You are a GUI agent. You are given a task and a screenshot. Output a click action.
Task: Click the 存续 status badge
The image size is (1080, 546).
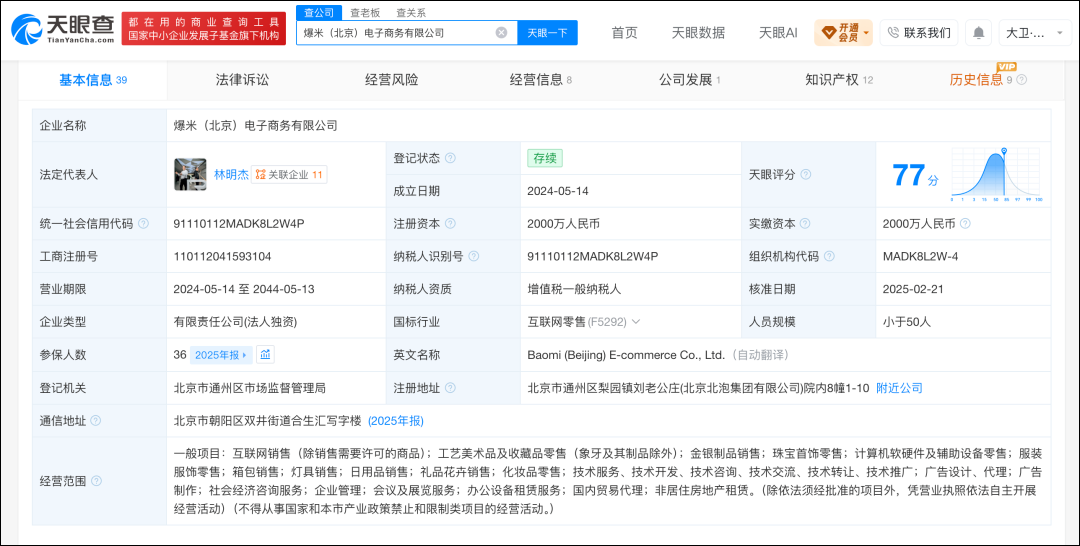pos(545,158)
